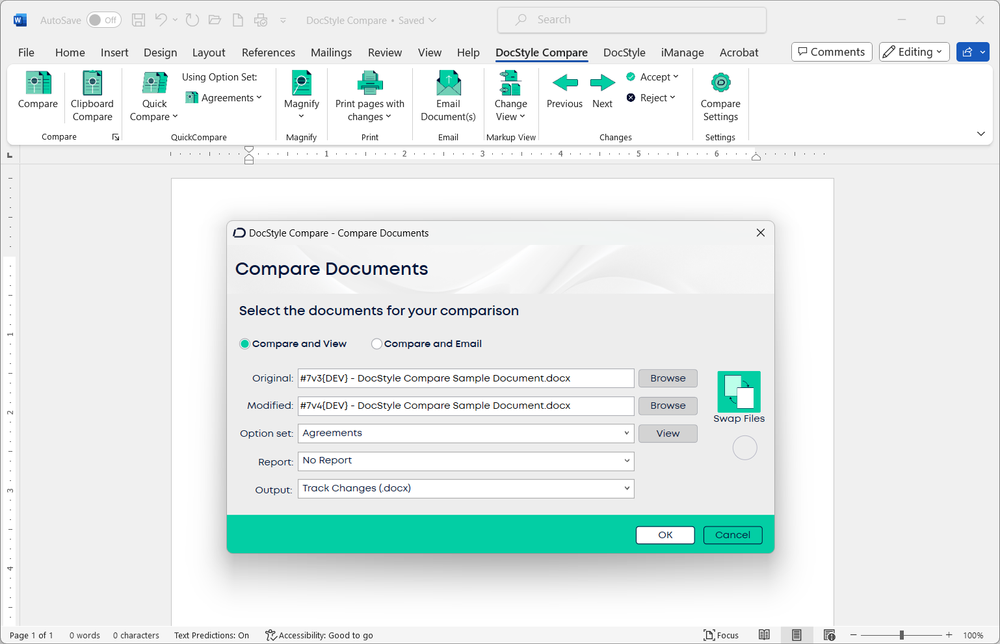Open the DocStyle tab

(624, 52)
